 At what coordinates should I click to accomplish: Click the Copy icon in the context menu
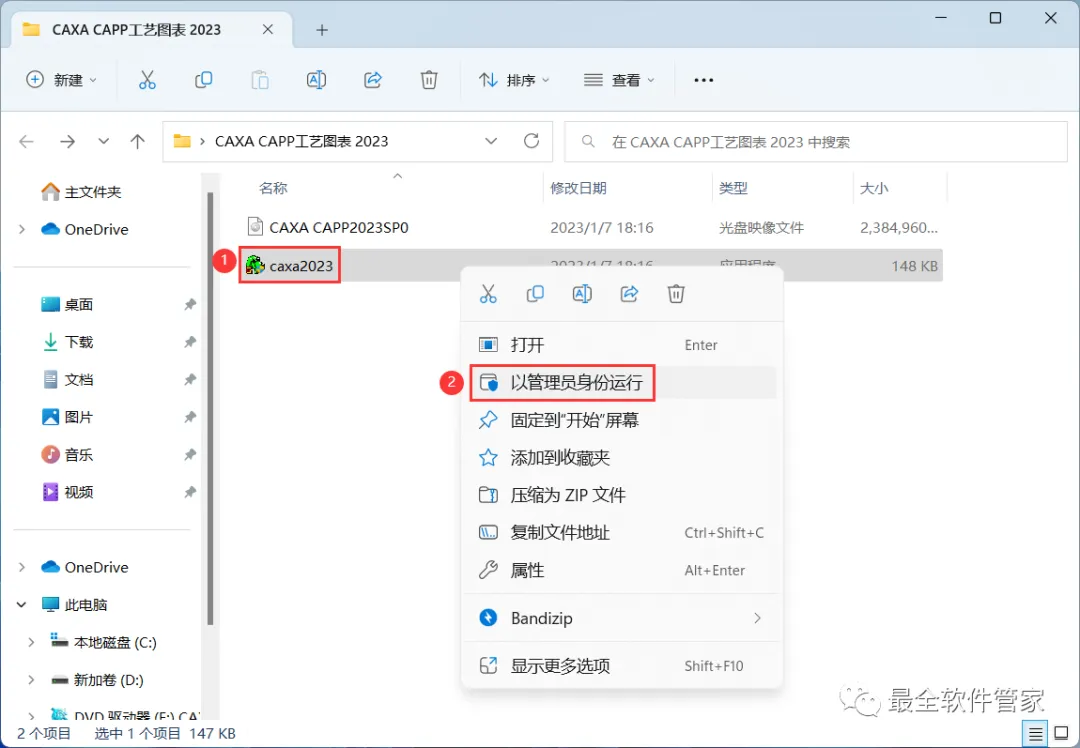point(535,293)
